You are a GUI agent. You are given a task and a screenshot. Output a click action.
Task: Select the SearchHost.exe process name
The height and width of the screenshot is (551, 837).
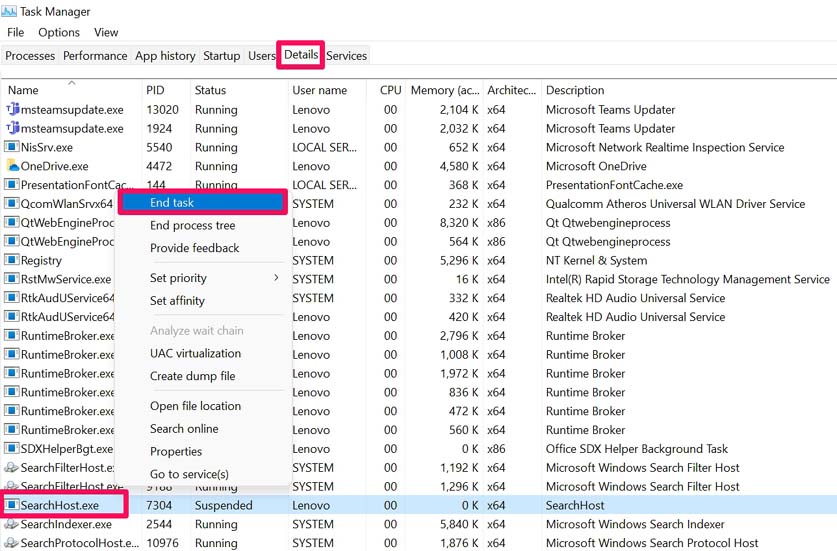[59, 505]
